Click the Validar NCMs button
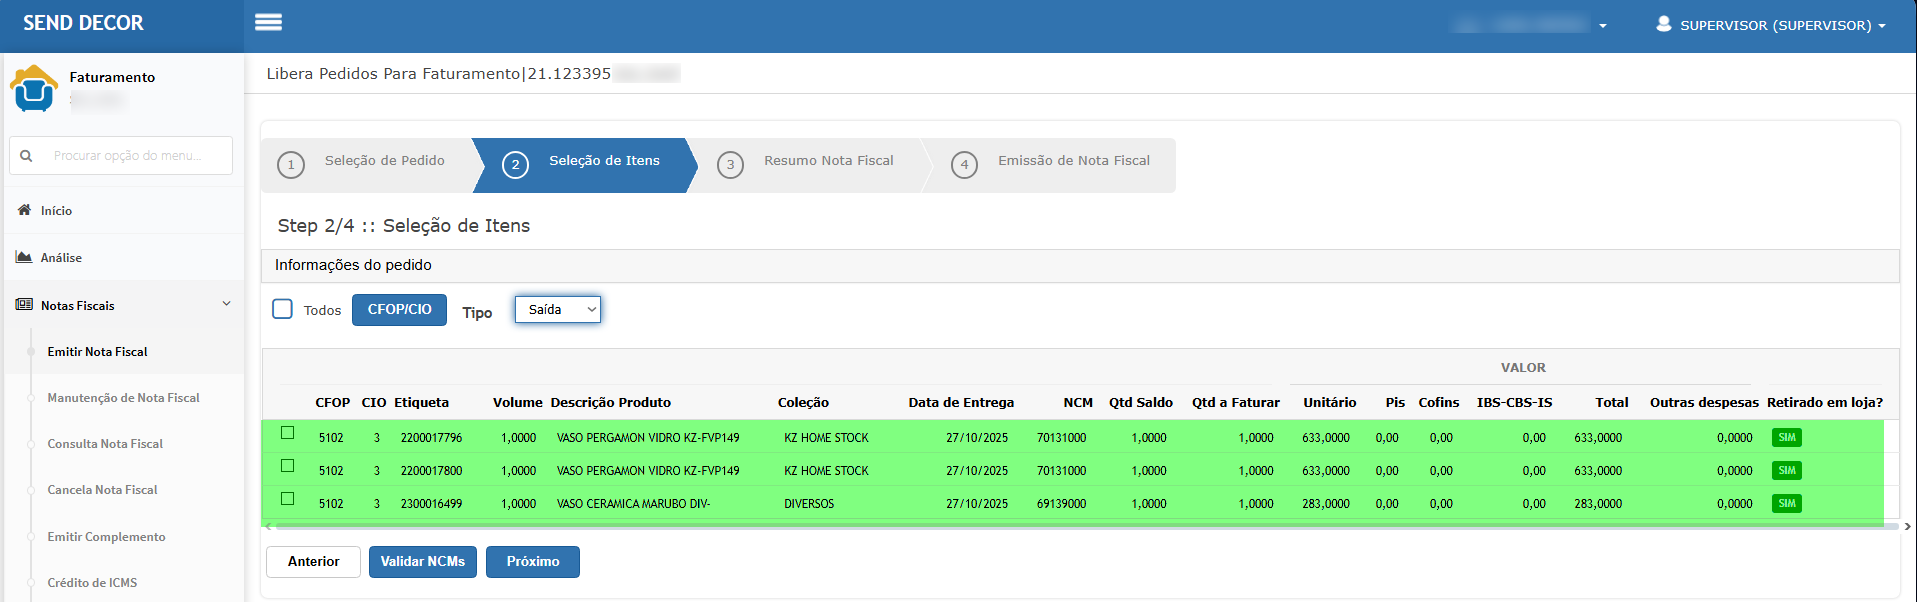 [x=422, y=562]
